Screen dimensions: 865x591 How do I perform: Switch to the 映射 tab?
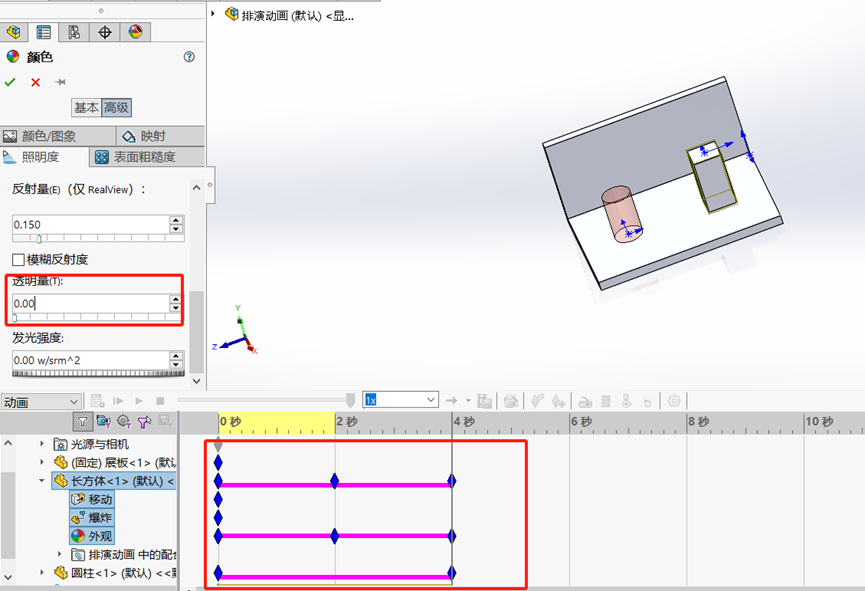coord(155,135)
